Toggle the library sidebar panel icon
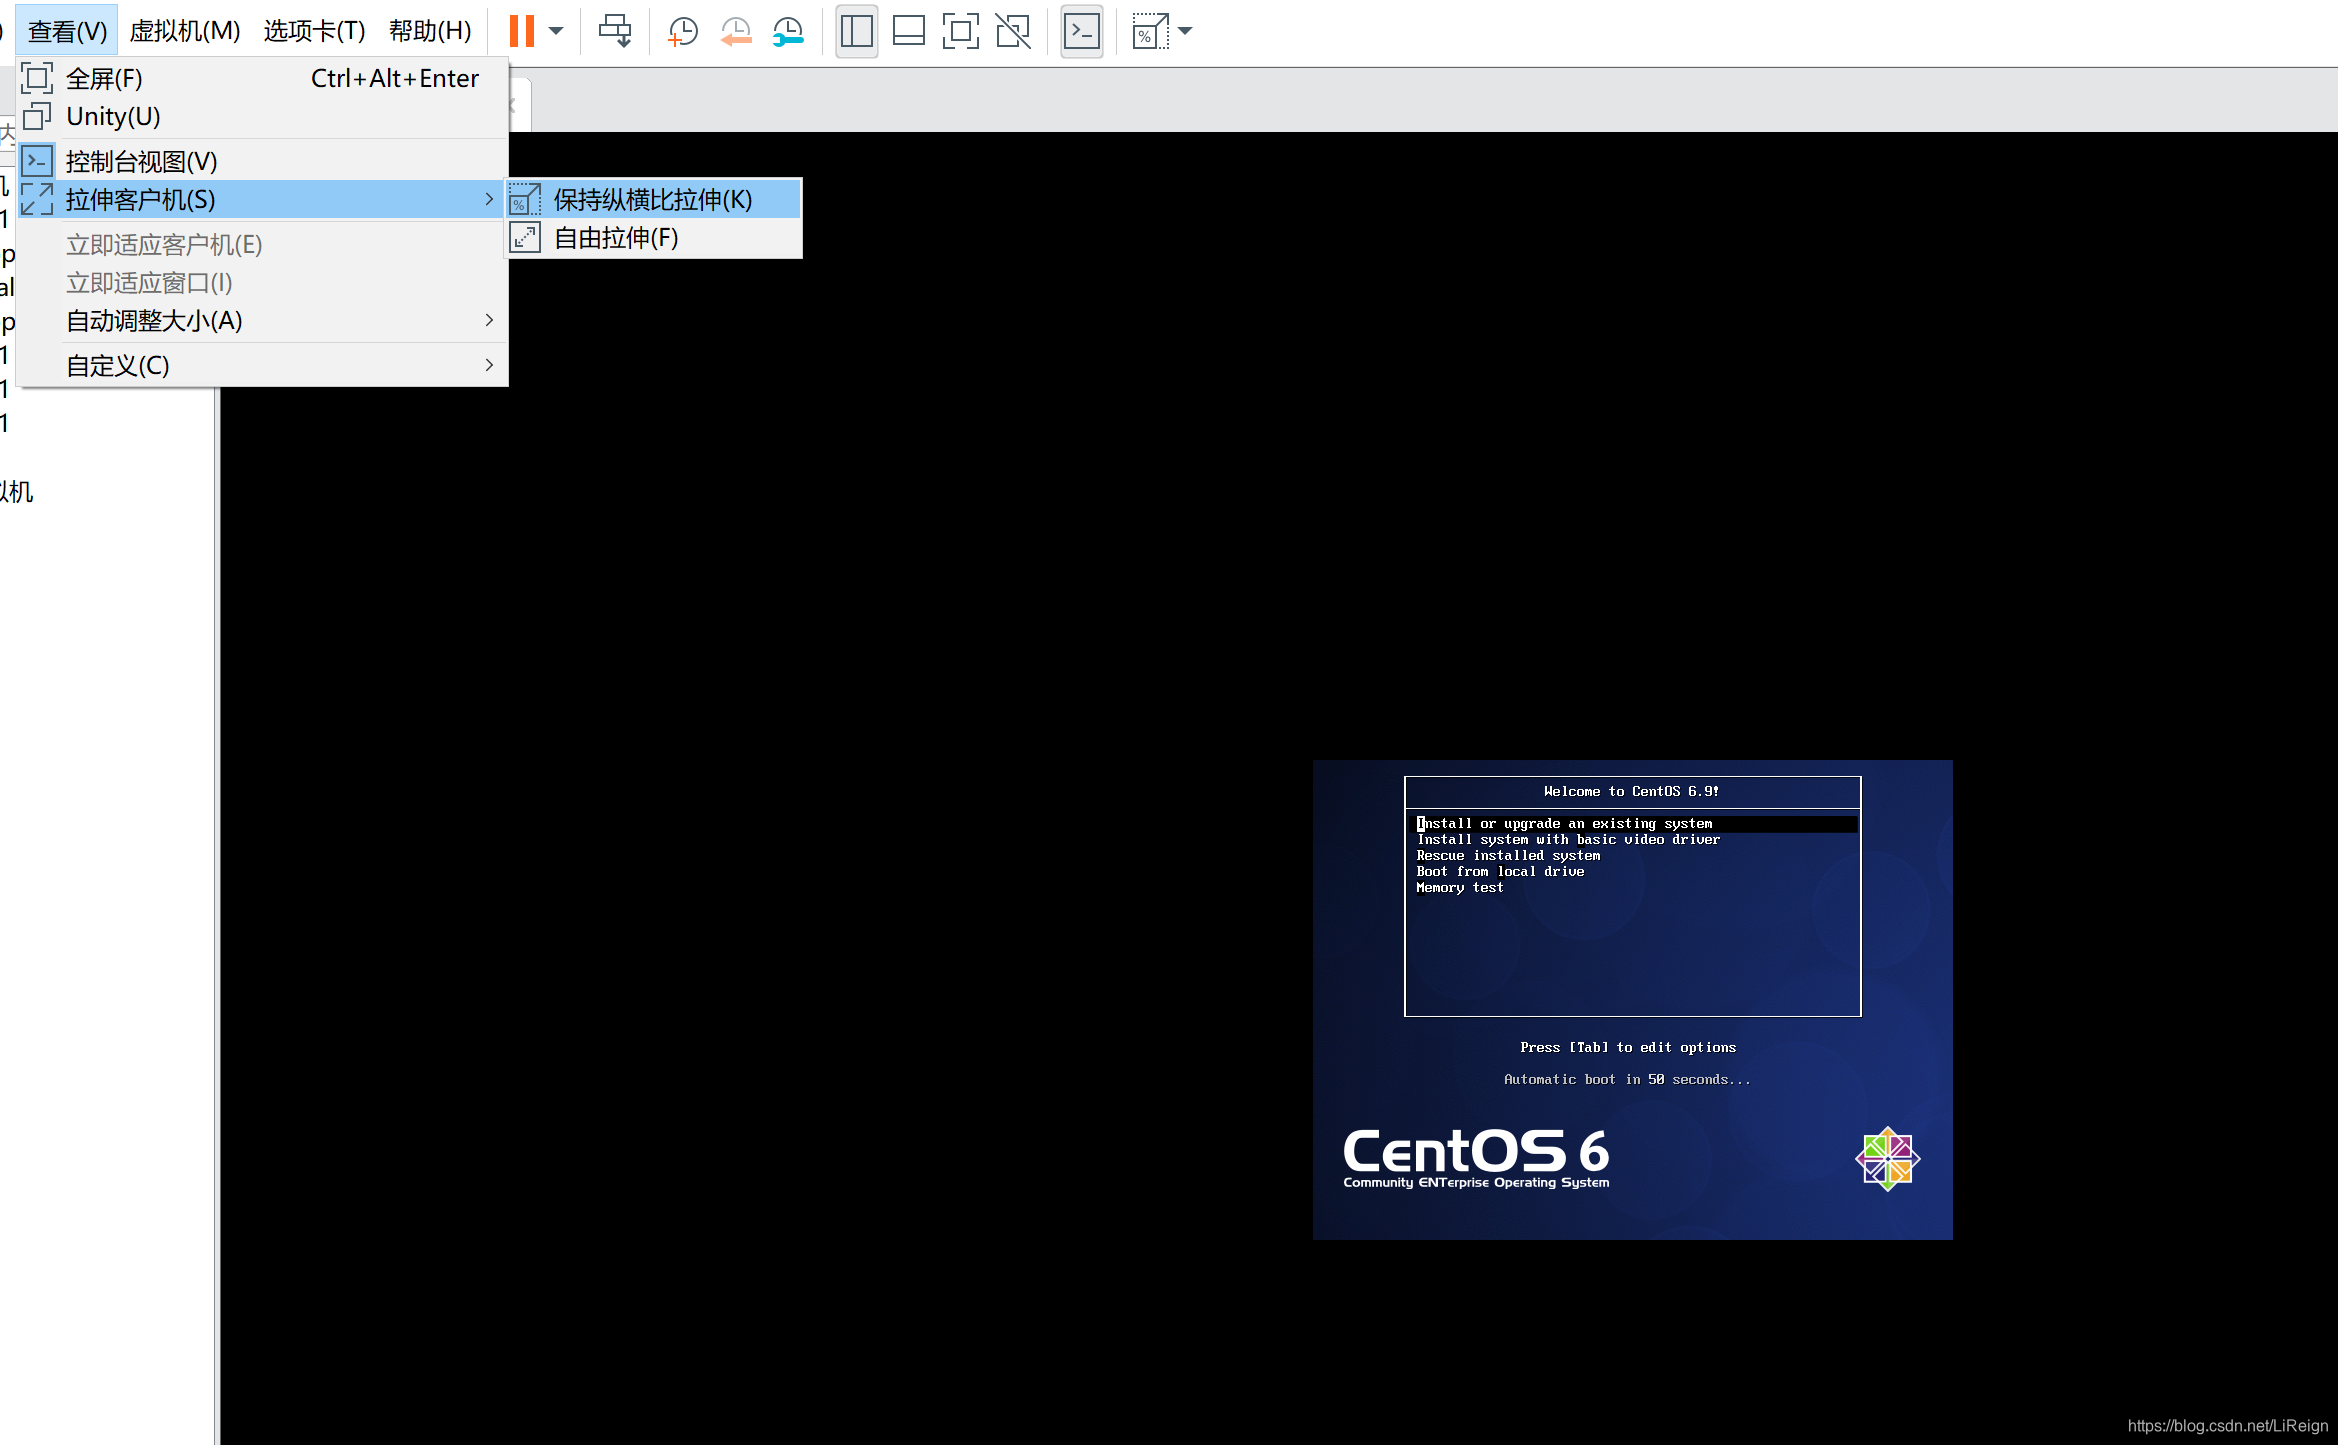The width and height of the screenshot is (2338, 1445). click(857, 31)
